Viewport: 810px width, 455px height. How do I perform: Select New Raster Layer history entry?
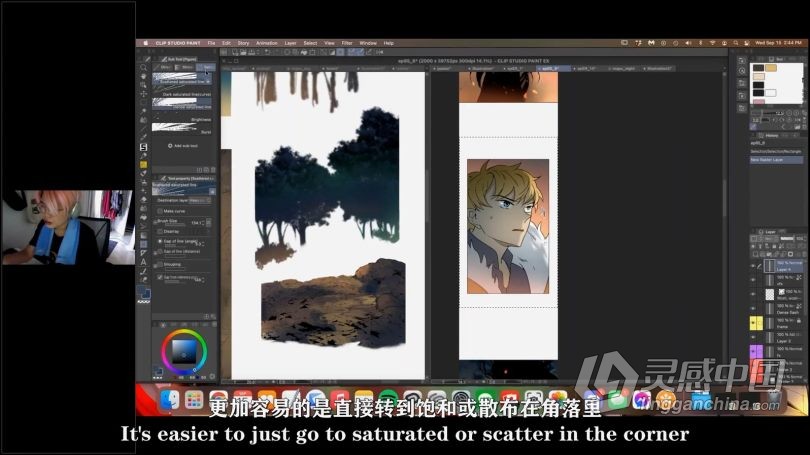pyautogui.click(x=776, y=160)
